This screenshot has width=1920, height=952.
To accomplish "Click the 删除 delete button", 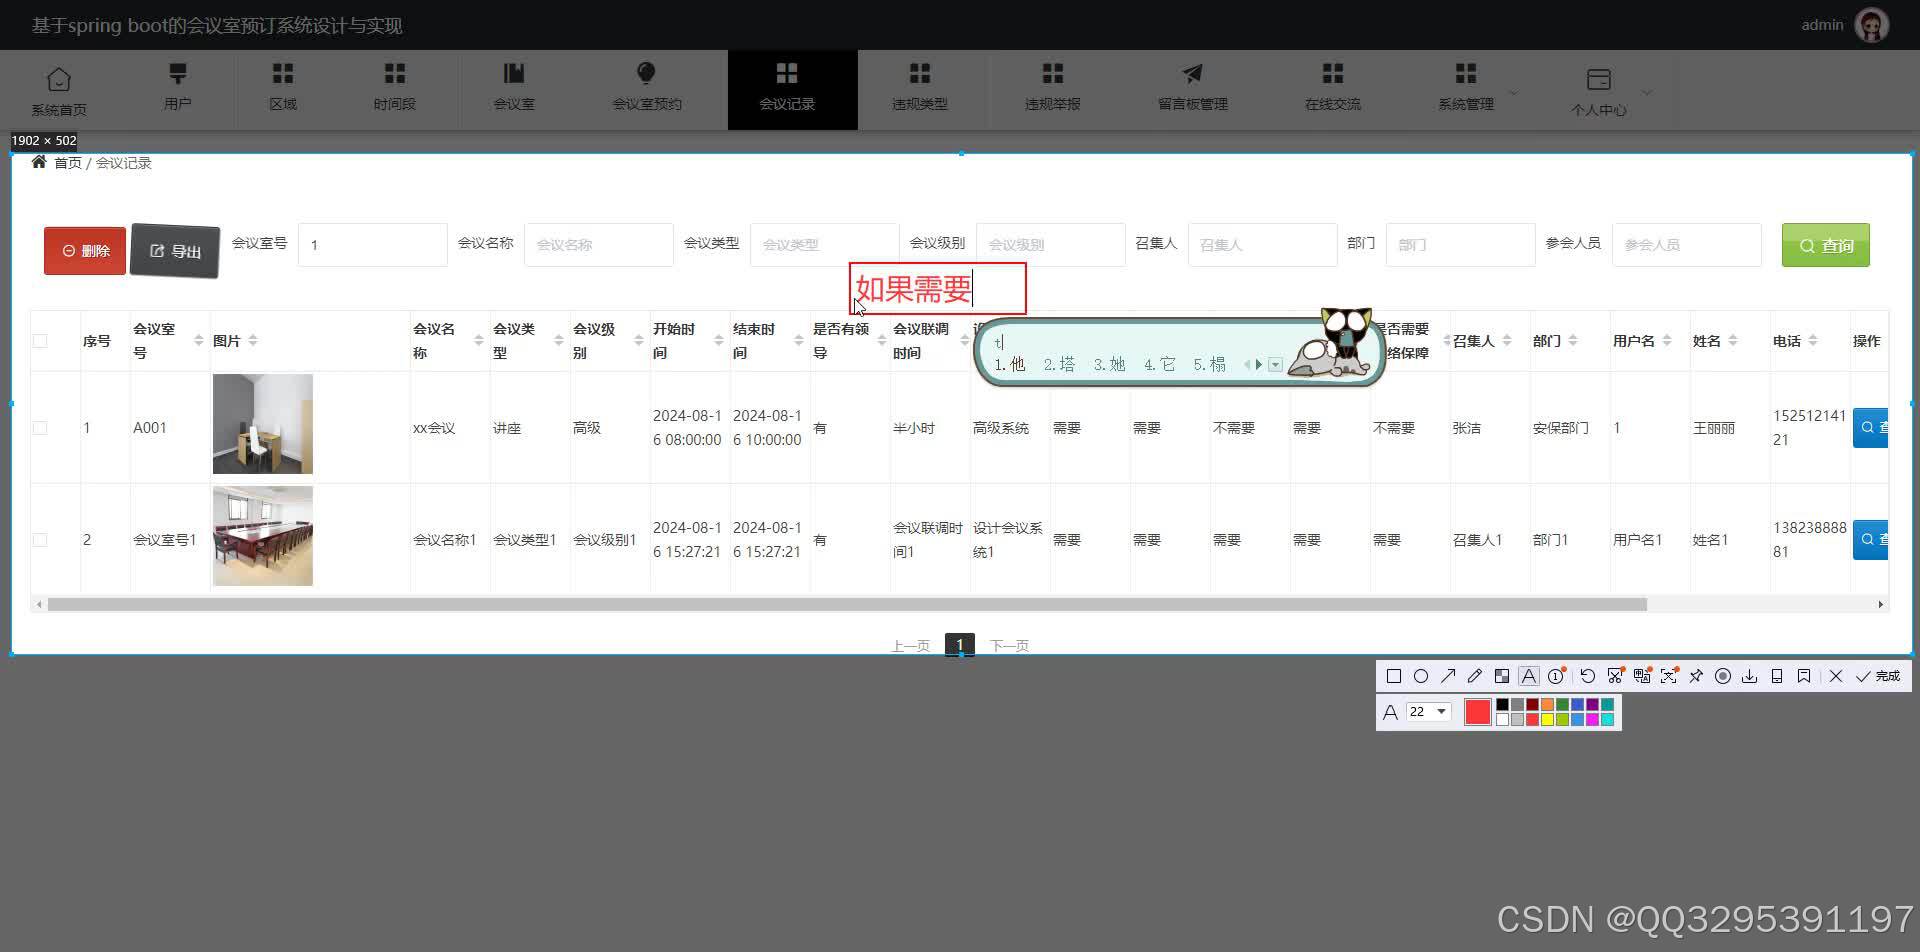I will click(84, 250).
